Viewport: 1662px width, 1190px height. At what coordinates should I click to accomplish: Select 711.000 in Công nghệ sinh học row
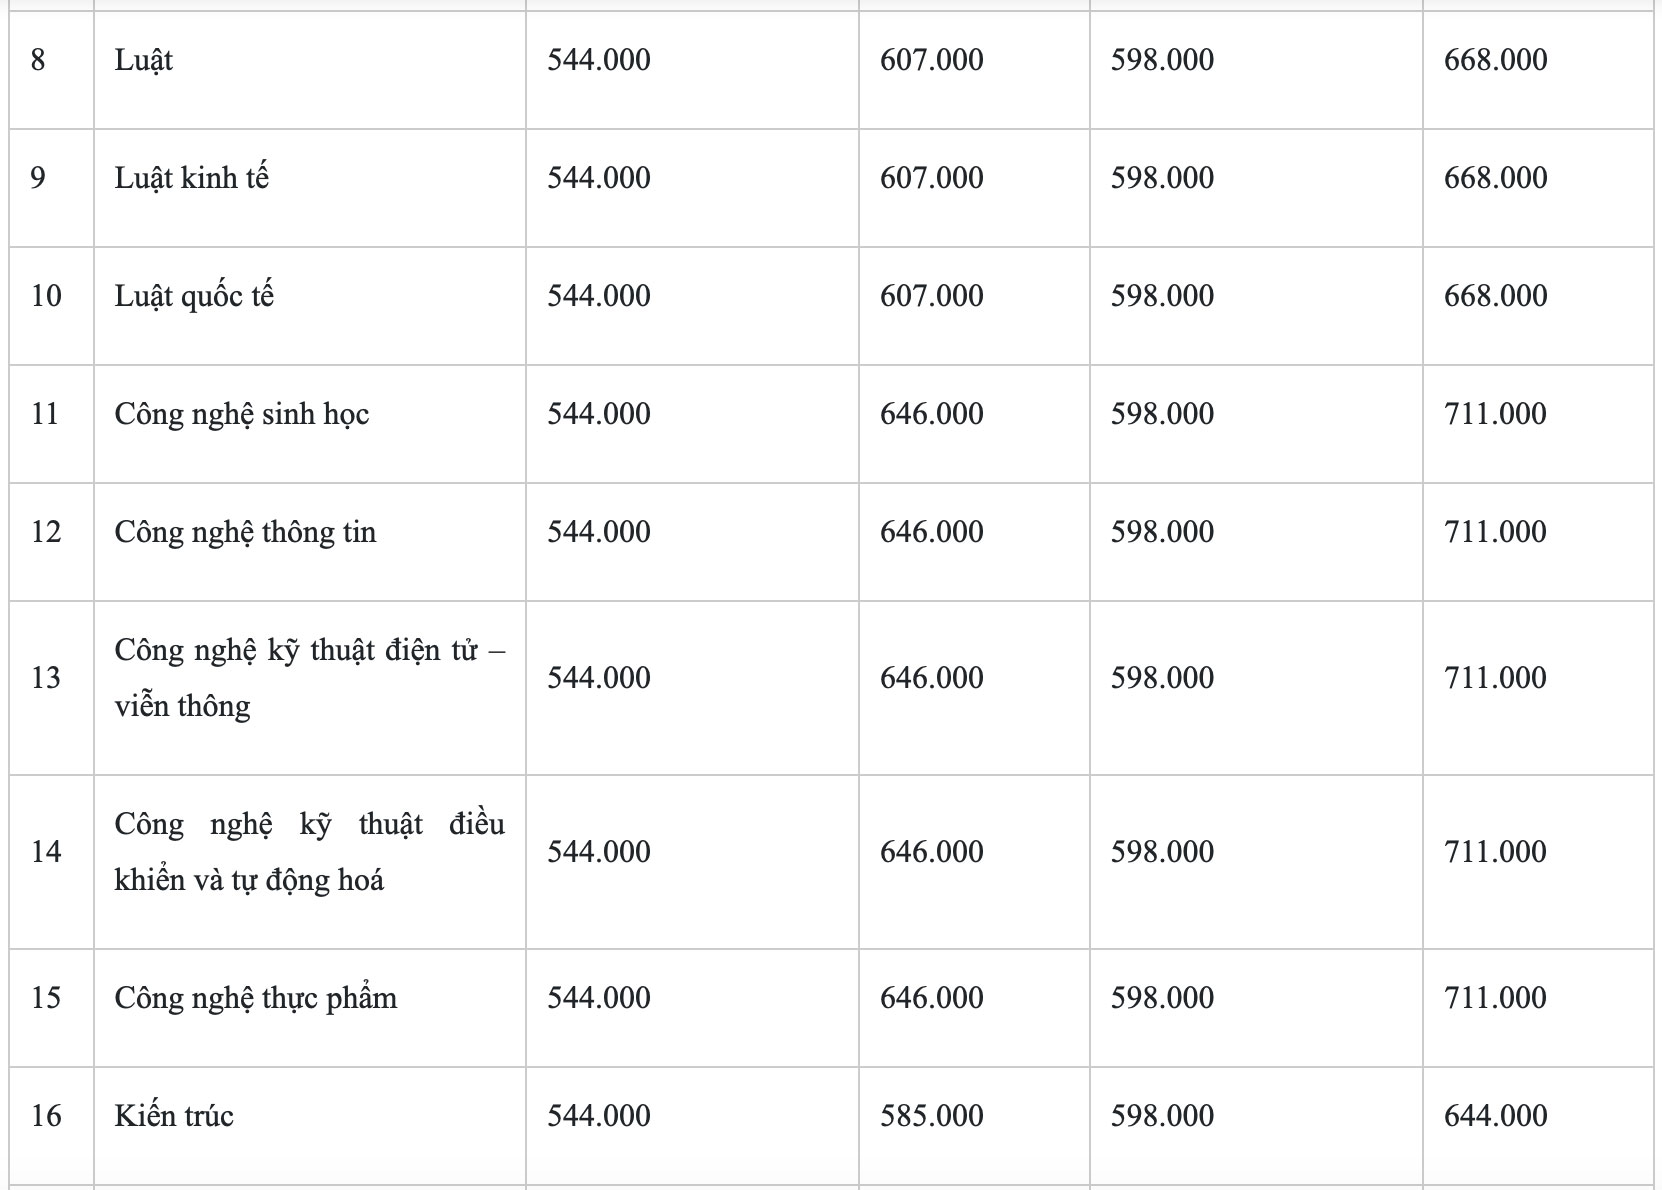point(1496,414)
